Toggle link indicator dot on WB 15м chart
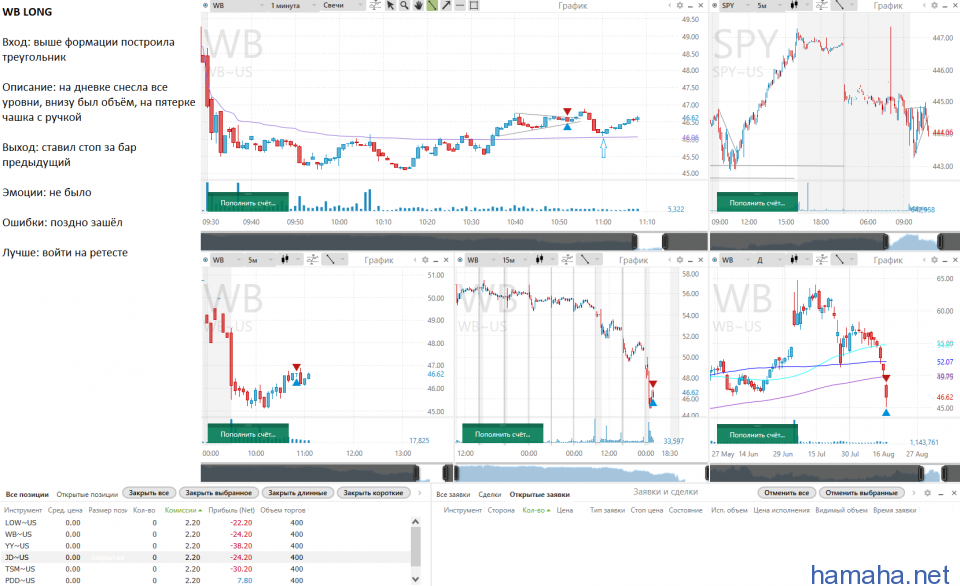The image size is (960, 586). pos(460,260)
